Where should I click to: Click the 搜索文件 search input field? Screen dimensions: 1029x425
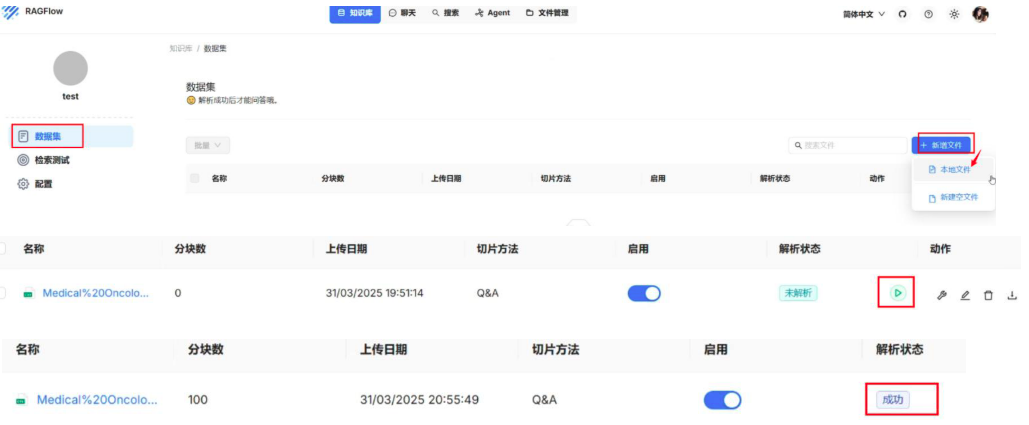(x=847, y=145)
